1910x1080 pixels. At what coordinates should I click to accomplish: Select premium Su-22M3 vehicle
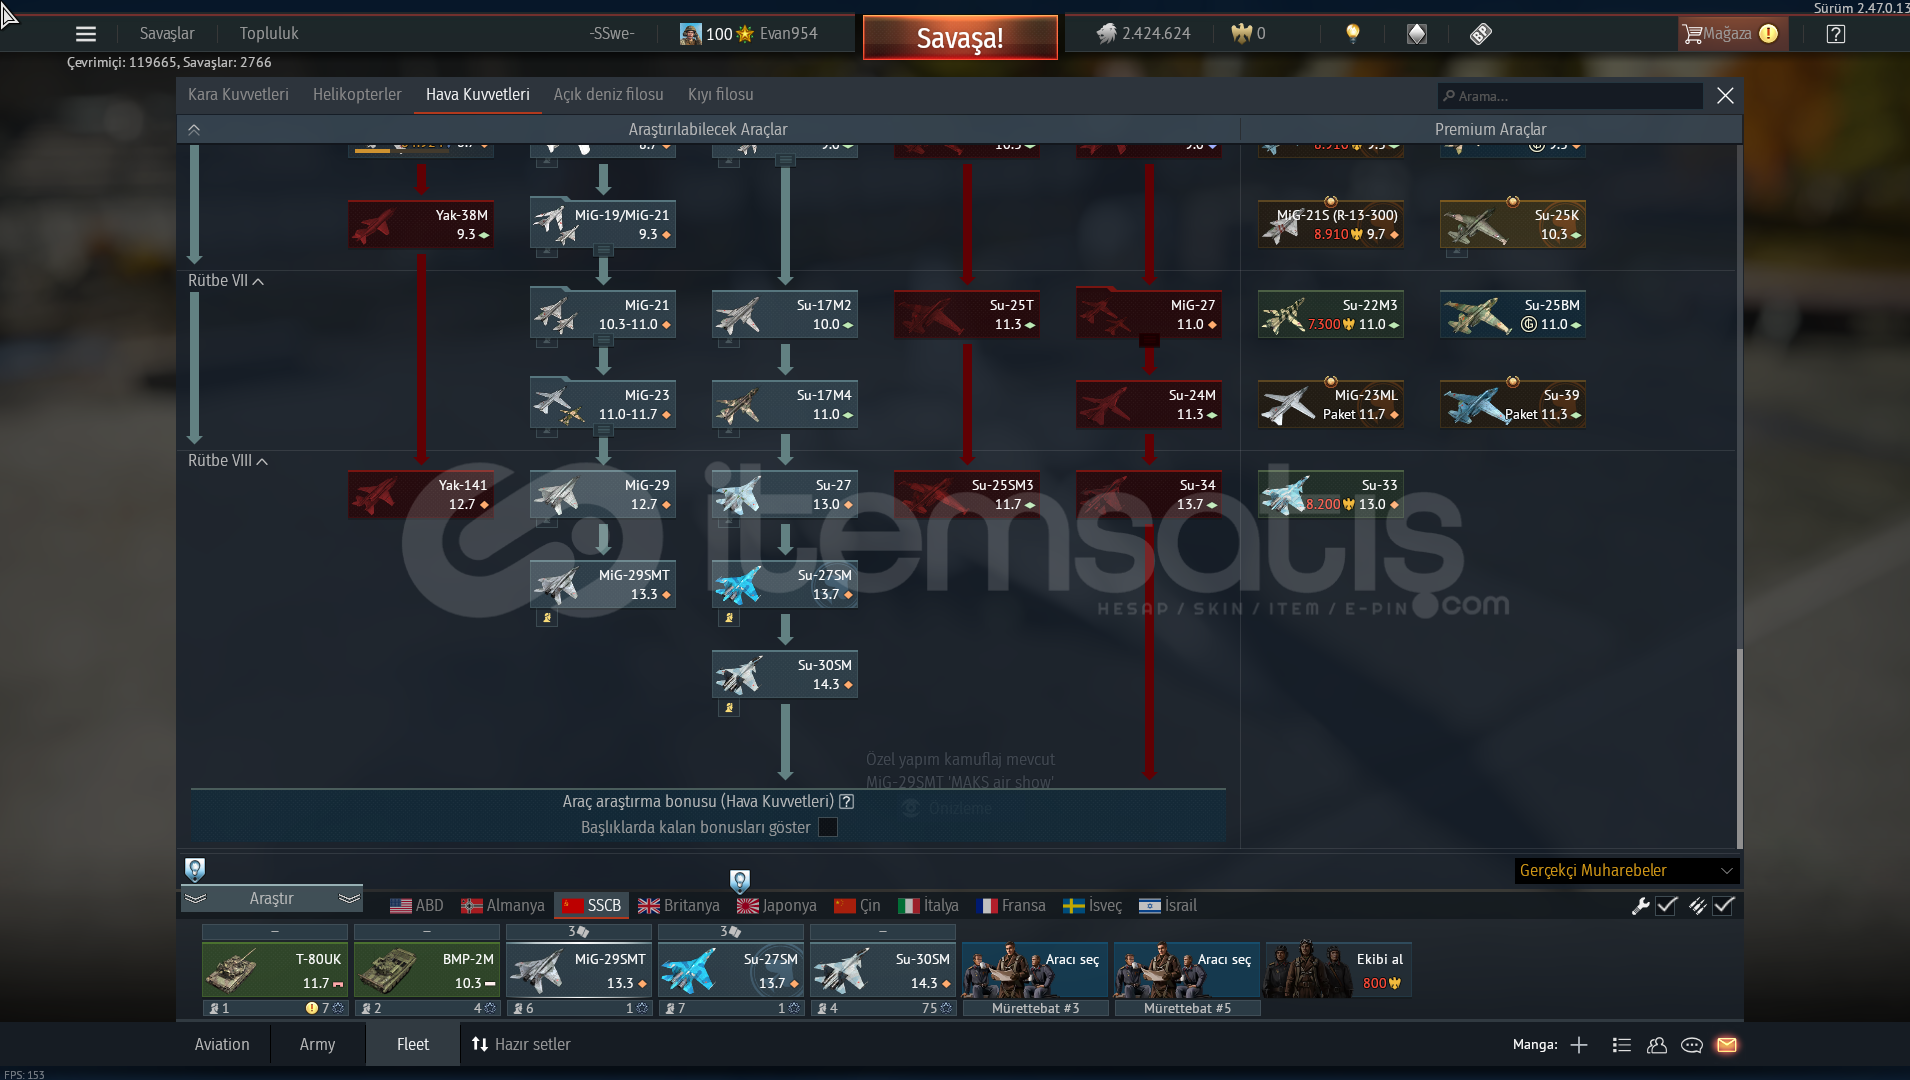pyautogui.click(x=1331, y=314)
